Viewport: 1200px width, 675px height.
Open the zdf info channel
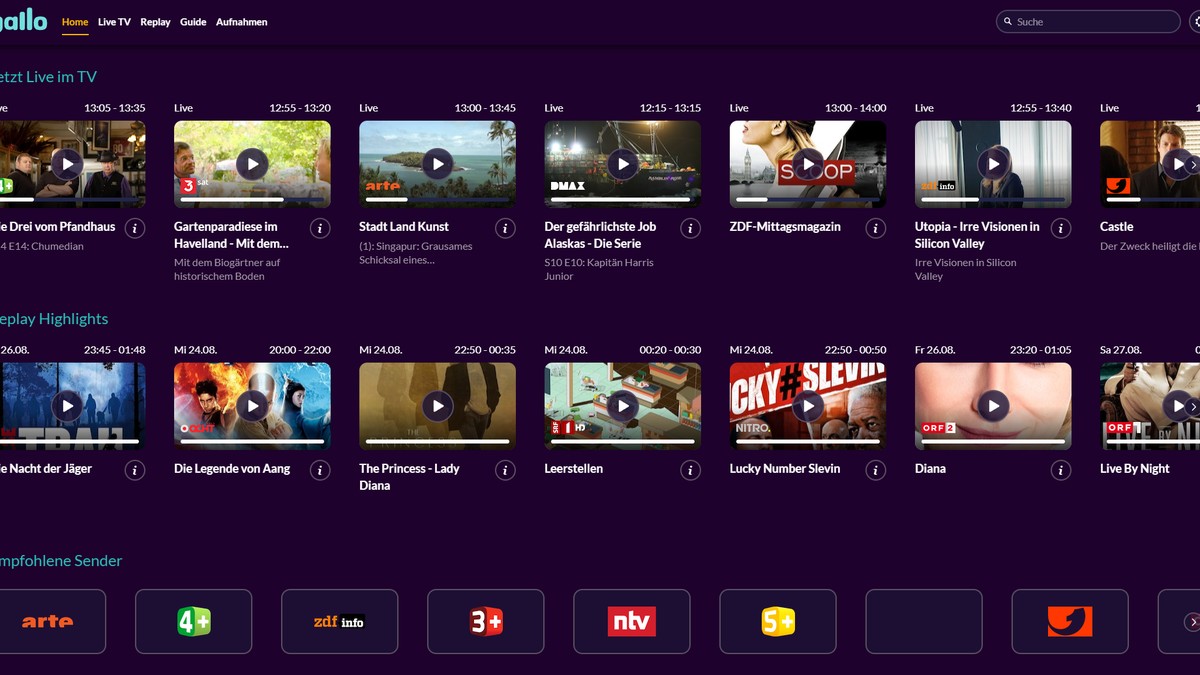pyautogui.click(x=339, y=621)
